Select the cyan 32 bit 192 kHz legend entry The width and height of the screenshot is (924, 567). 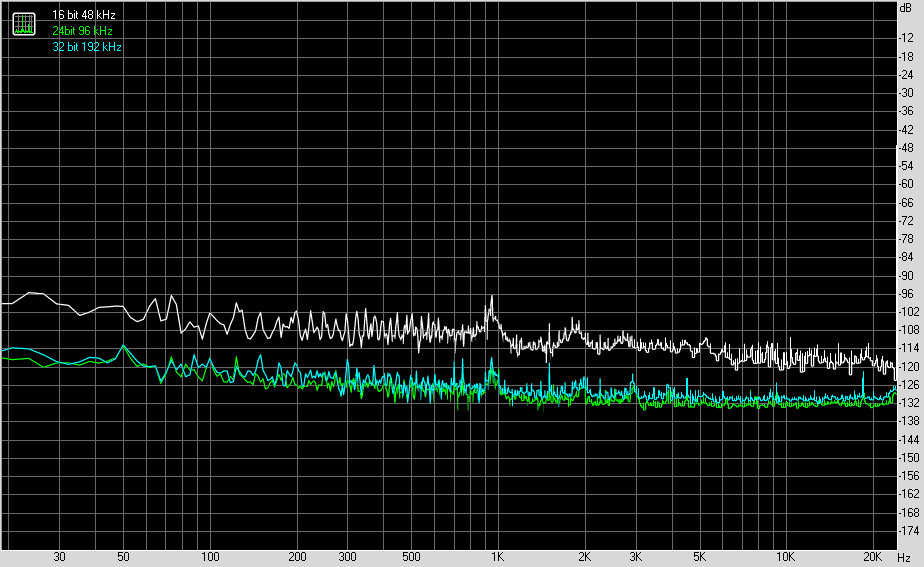pyautogui.click(x=87, y=47)
